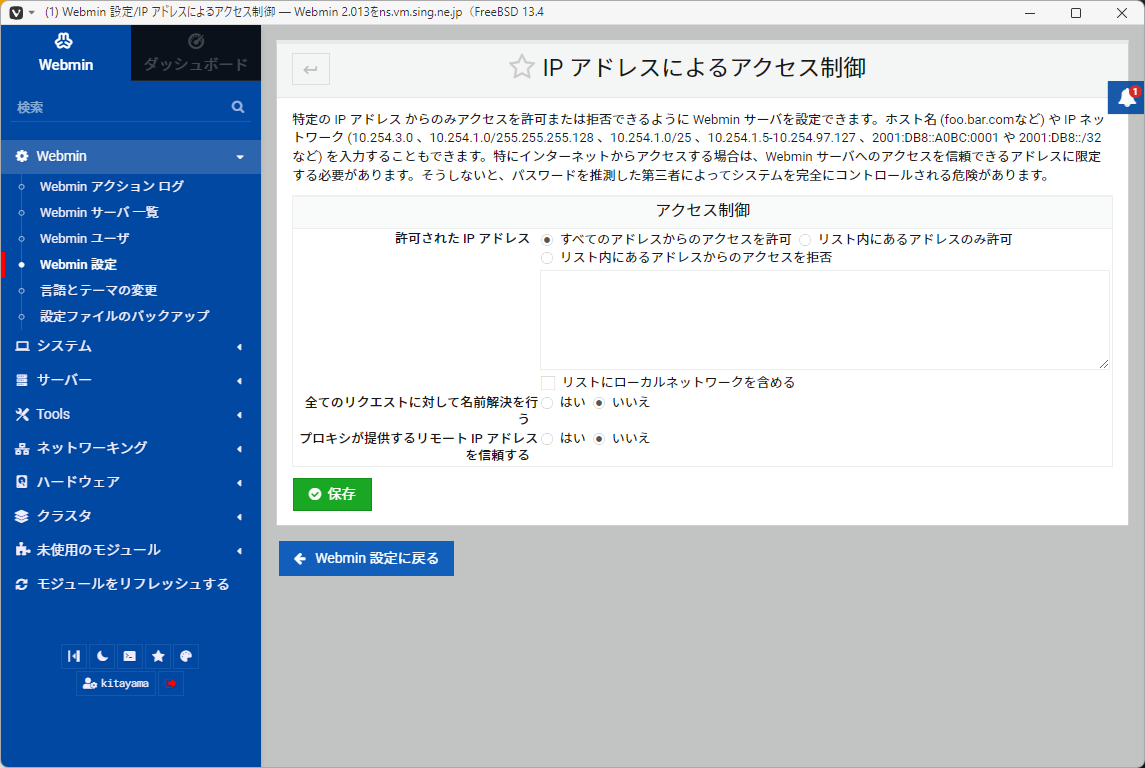Open theme palette icon
Screen dimensions: 1145x768
(x=186, y=656)
